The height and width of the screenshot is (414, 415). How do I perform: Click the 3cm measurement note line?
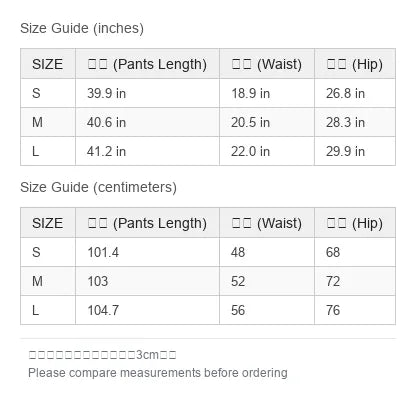coord(102,355)
